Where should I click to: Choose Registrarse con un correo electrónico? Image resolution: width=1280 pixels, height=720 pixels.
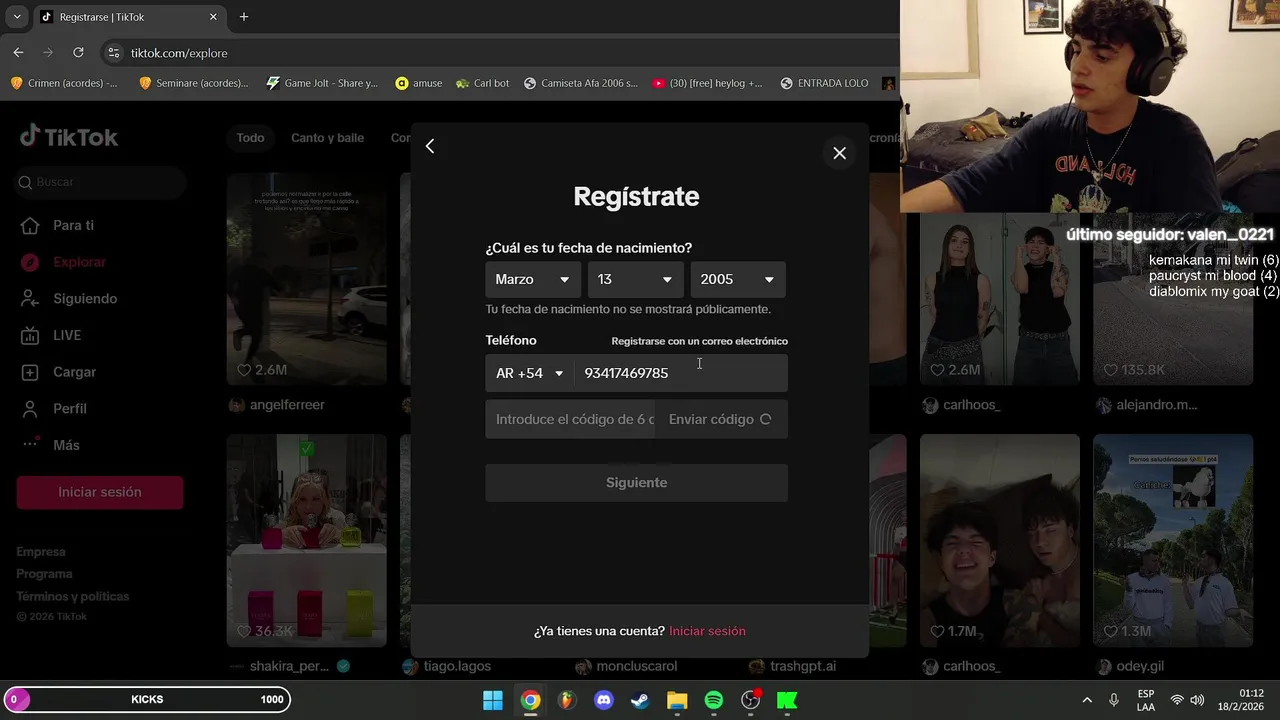coord(699,341)
